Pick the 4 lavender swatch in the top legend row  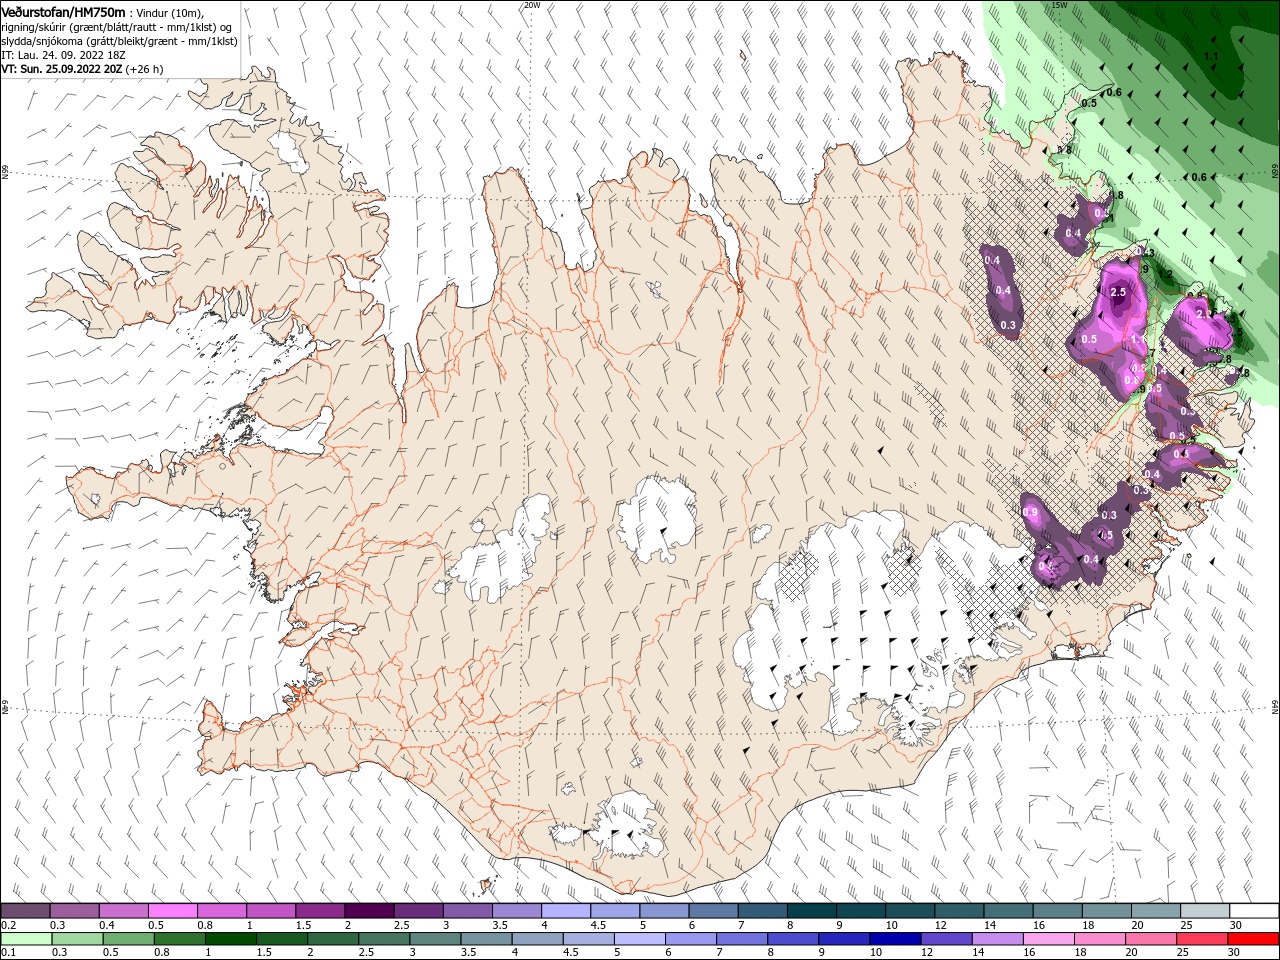coord(565,911)
